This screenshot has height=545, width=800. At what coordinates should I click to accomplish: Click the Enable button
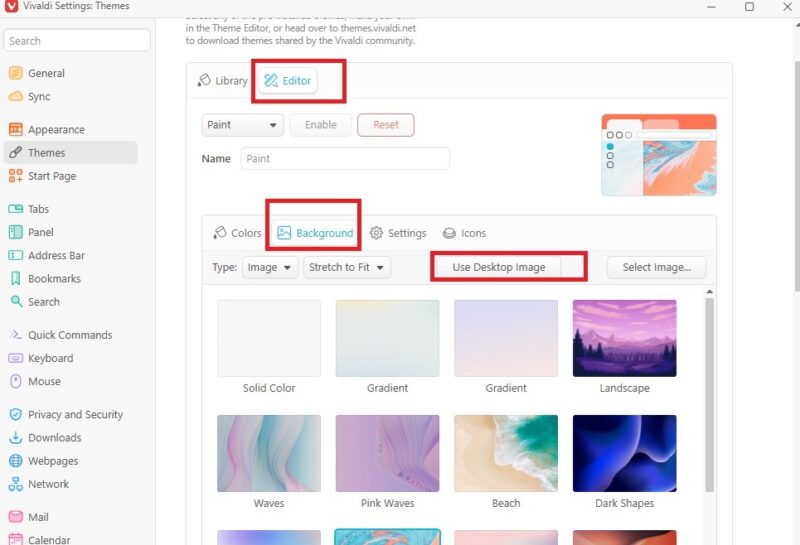pos(320,125)
